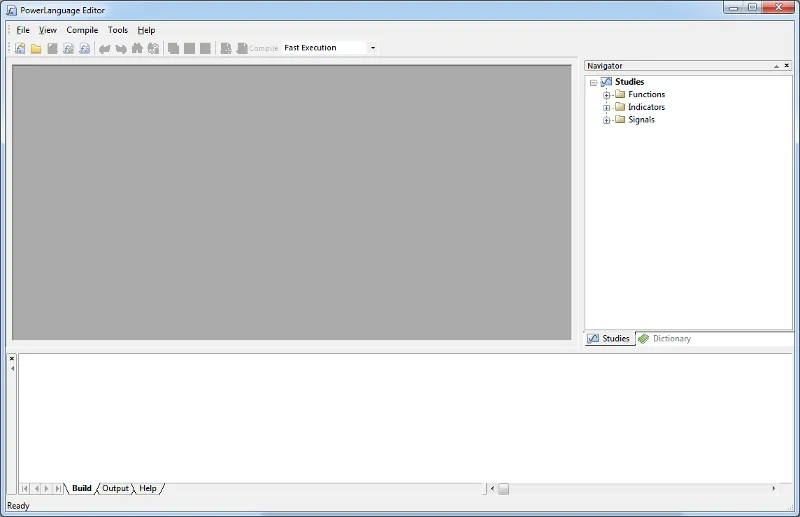This screenshot has height=517, width=800.
Task: Click the gray editor workspace area
Action: click(292, 202)
